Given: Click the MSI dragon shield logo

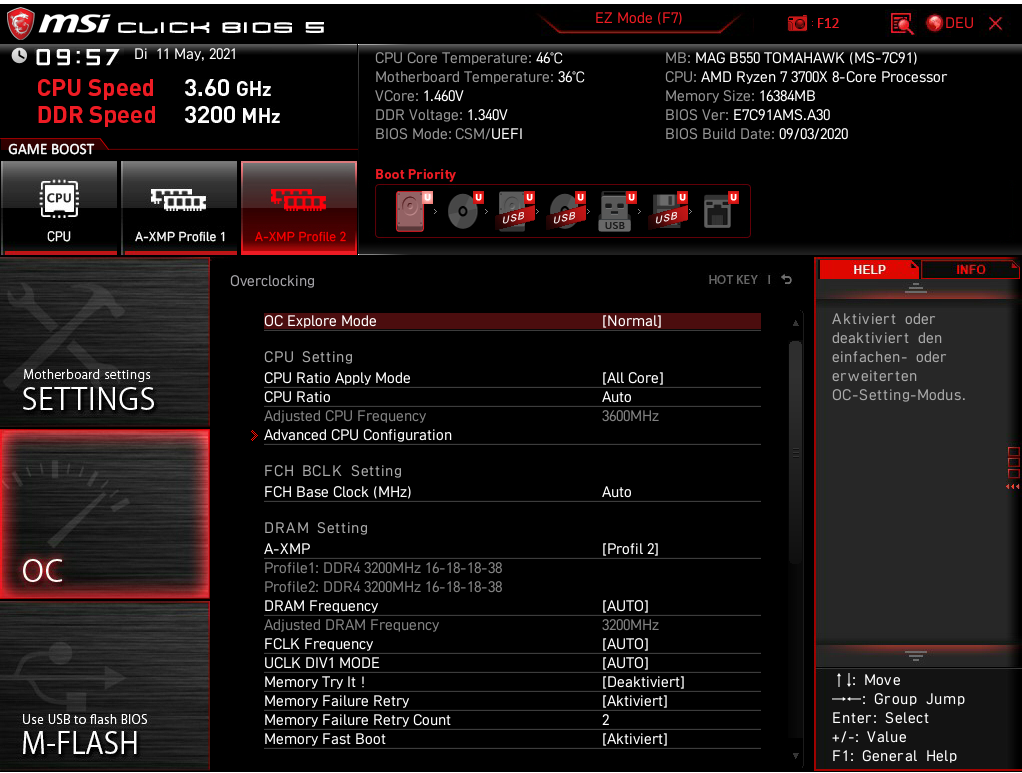Looking at the screenshot, I should (x=20, y=23).
